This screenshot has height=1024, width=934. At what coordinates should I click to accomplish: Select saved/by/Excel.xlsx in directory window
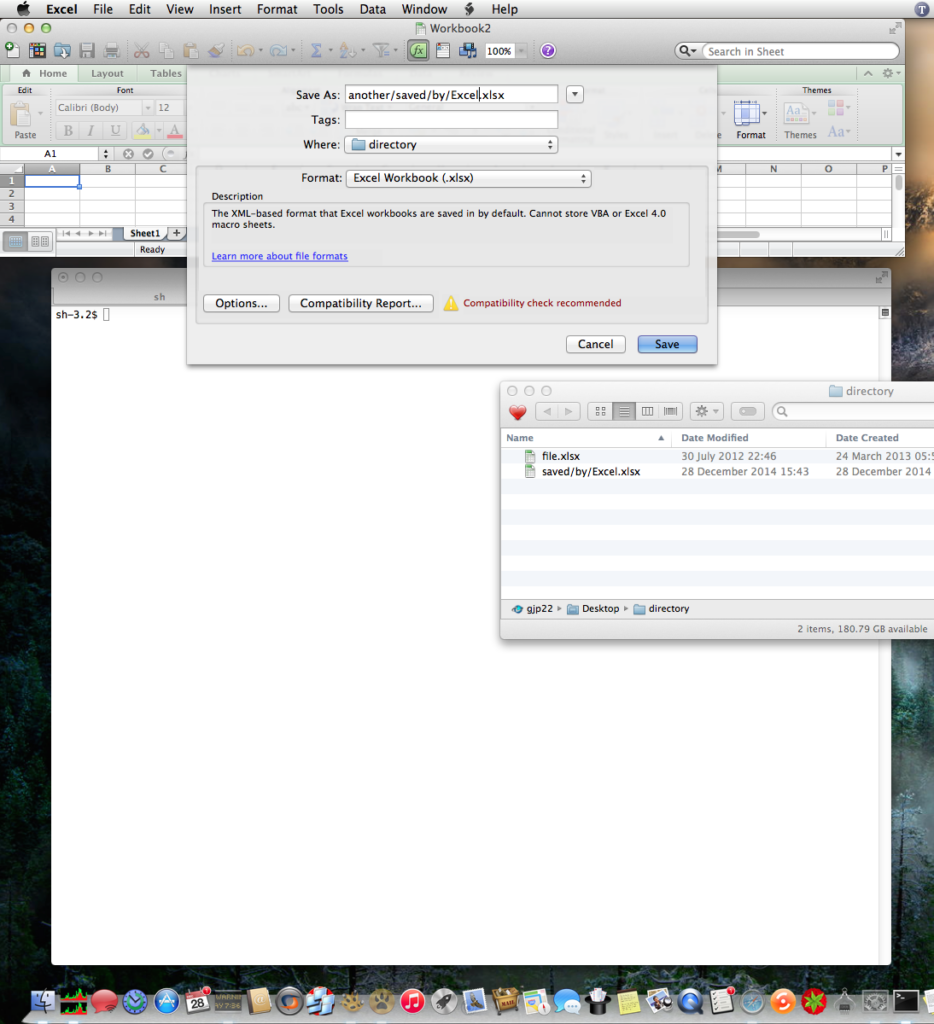pyautogui.click(x=590, y=472)
